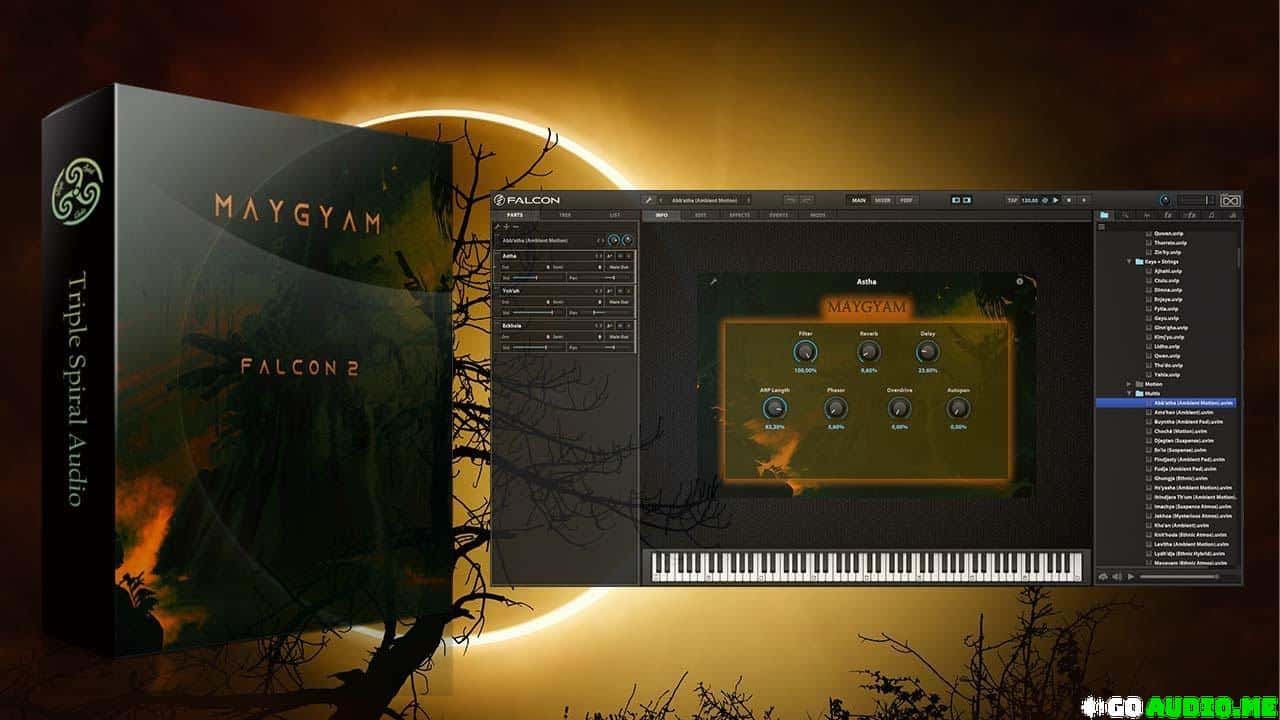Viewport: 1280px width, 720px height.
Task: Click the Filter knob
Action: (x=805, y=352)
